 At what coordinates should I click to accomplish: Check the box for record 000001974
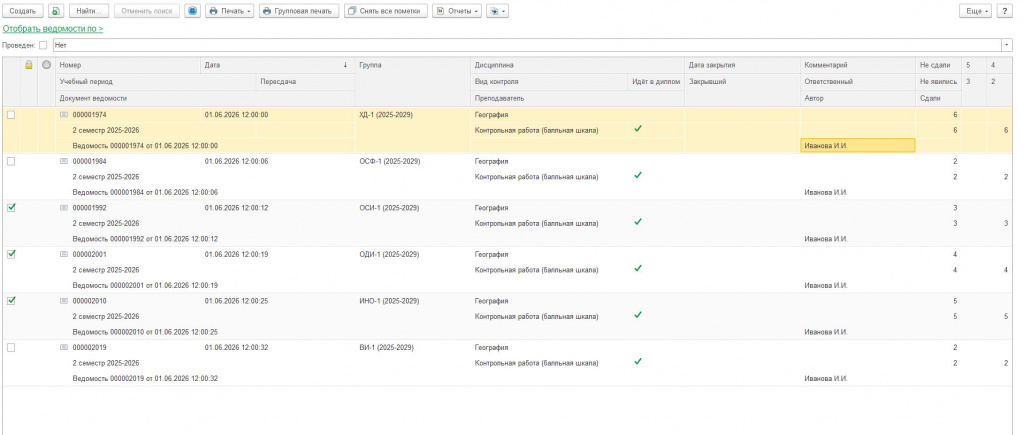pyautogui.click(x=11, y=115)
